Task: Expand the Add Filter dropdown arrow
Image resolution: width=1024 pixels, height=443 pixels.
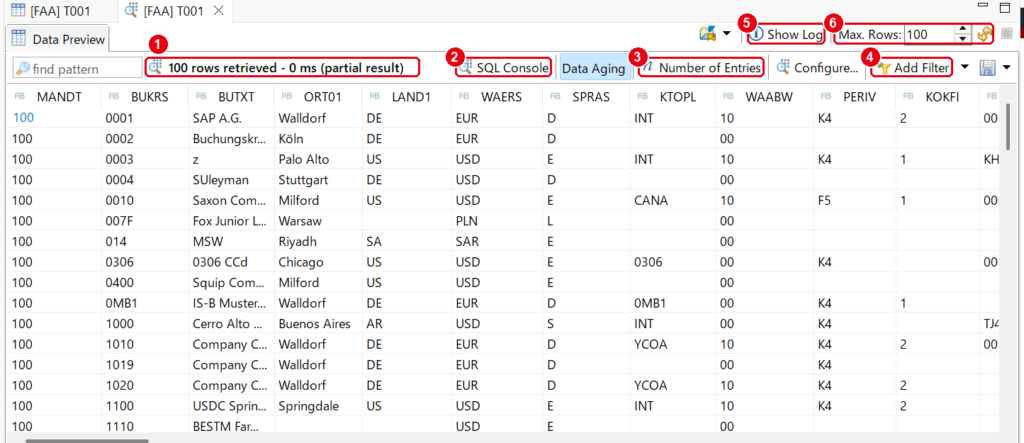Action: coord(964,67)
